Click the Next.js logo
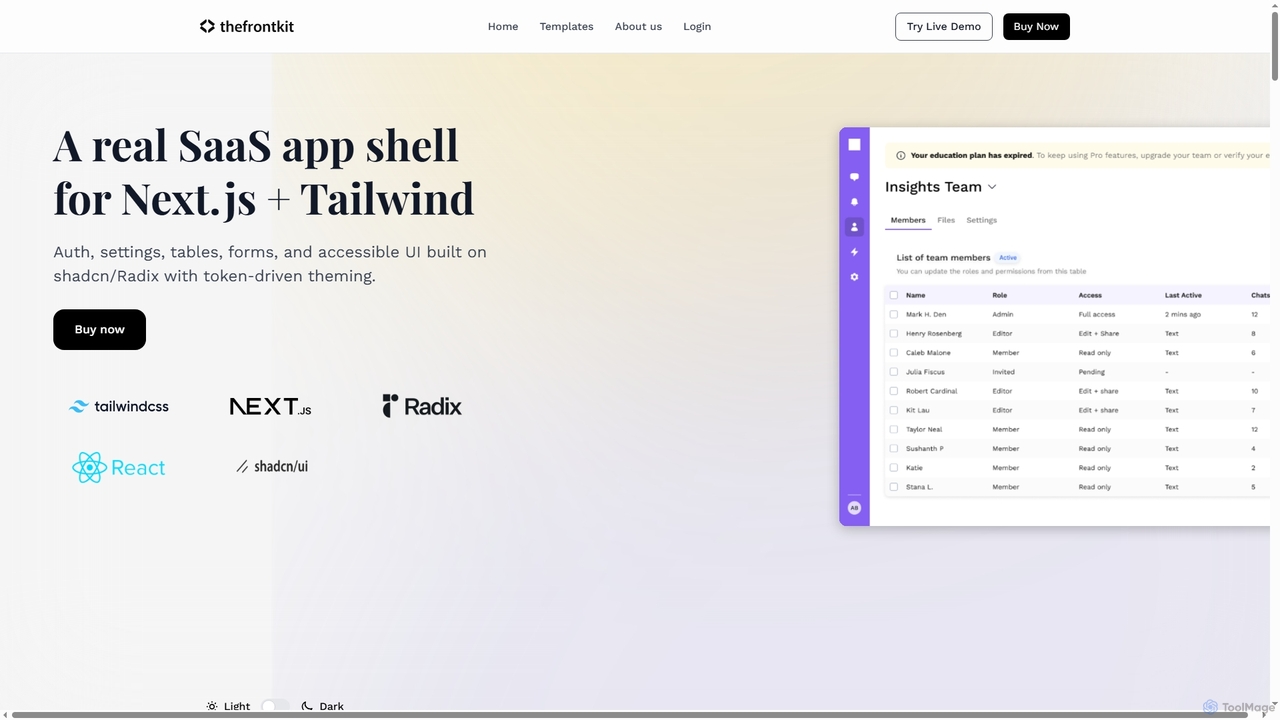The height and width of the screenshot is (720, 1280). [x=270, y=406]
